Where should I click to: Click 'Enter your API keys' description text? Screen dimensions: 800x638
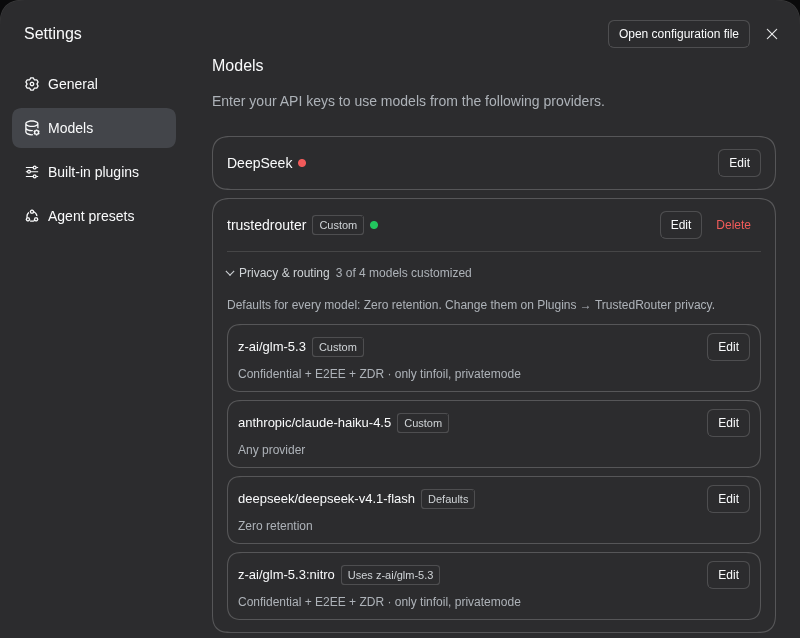pos(408,101)
